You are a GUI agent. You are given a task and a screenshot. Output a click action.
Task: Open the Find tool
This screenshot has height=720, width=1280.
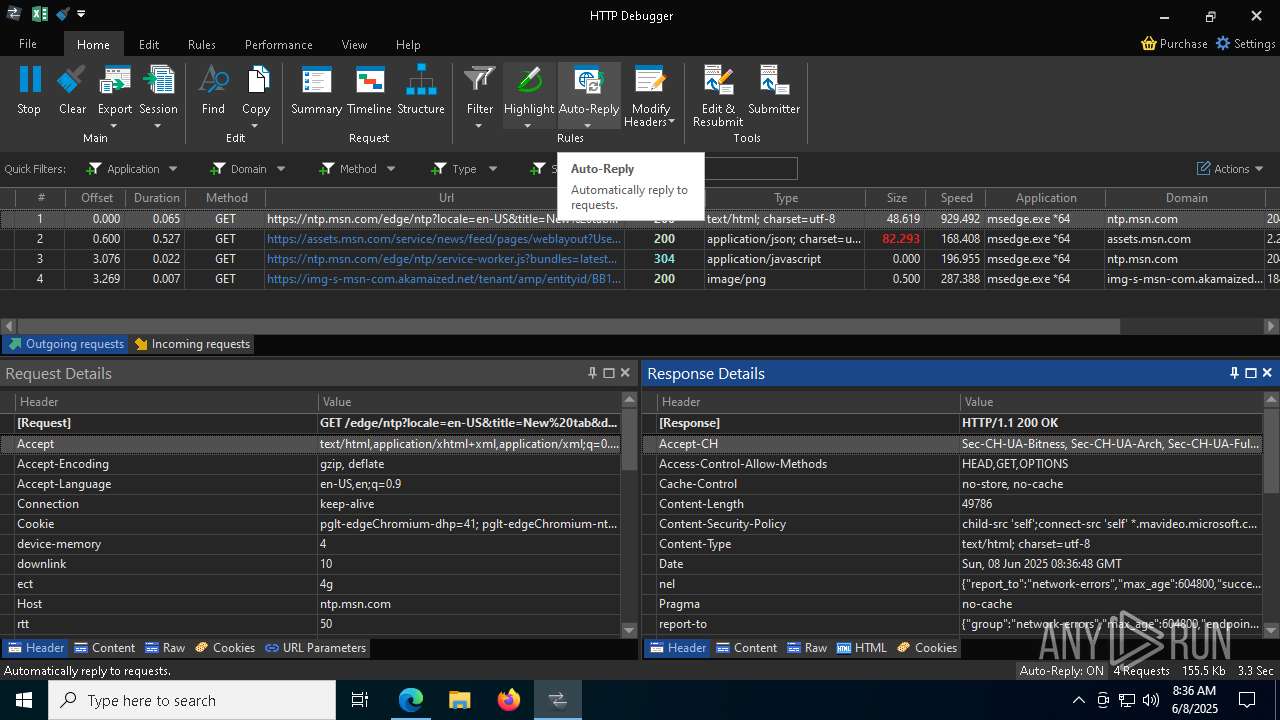tap(213, 90)
